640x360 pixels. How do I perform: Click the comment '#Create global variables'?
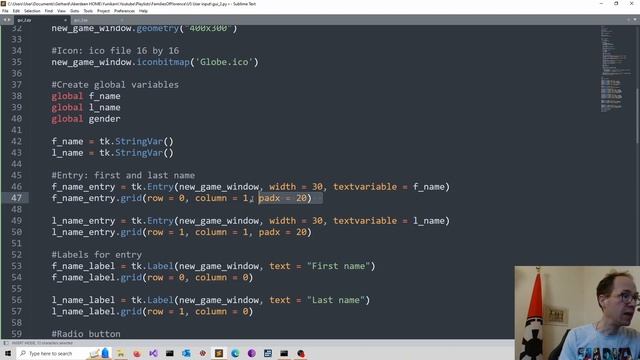pos(115,84)
